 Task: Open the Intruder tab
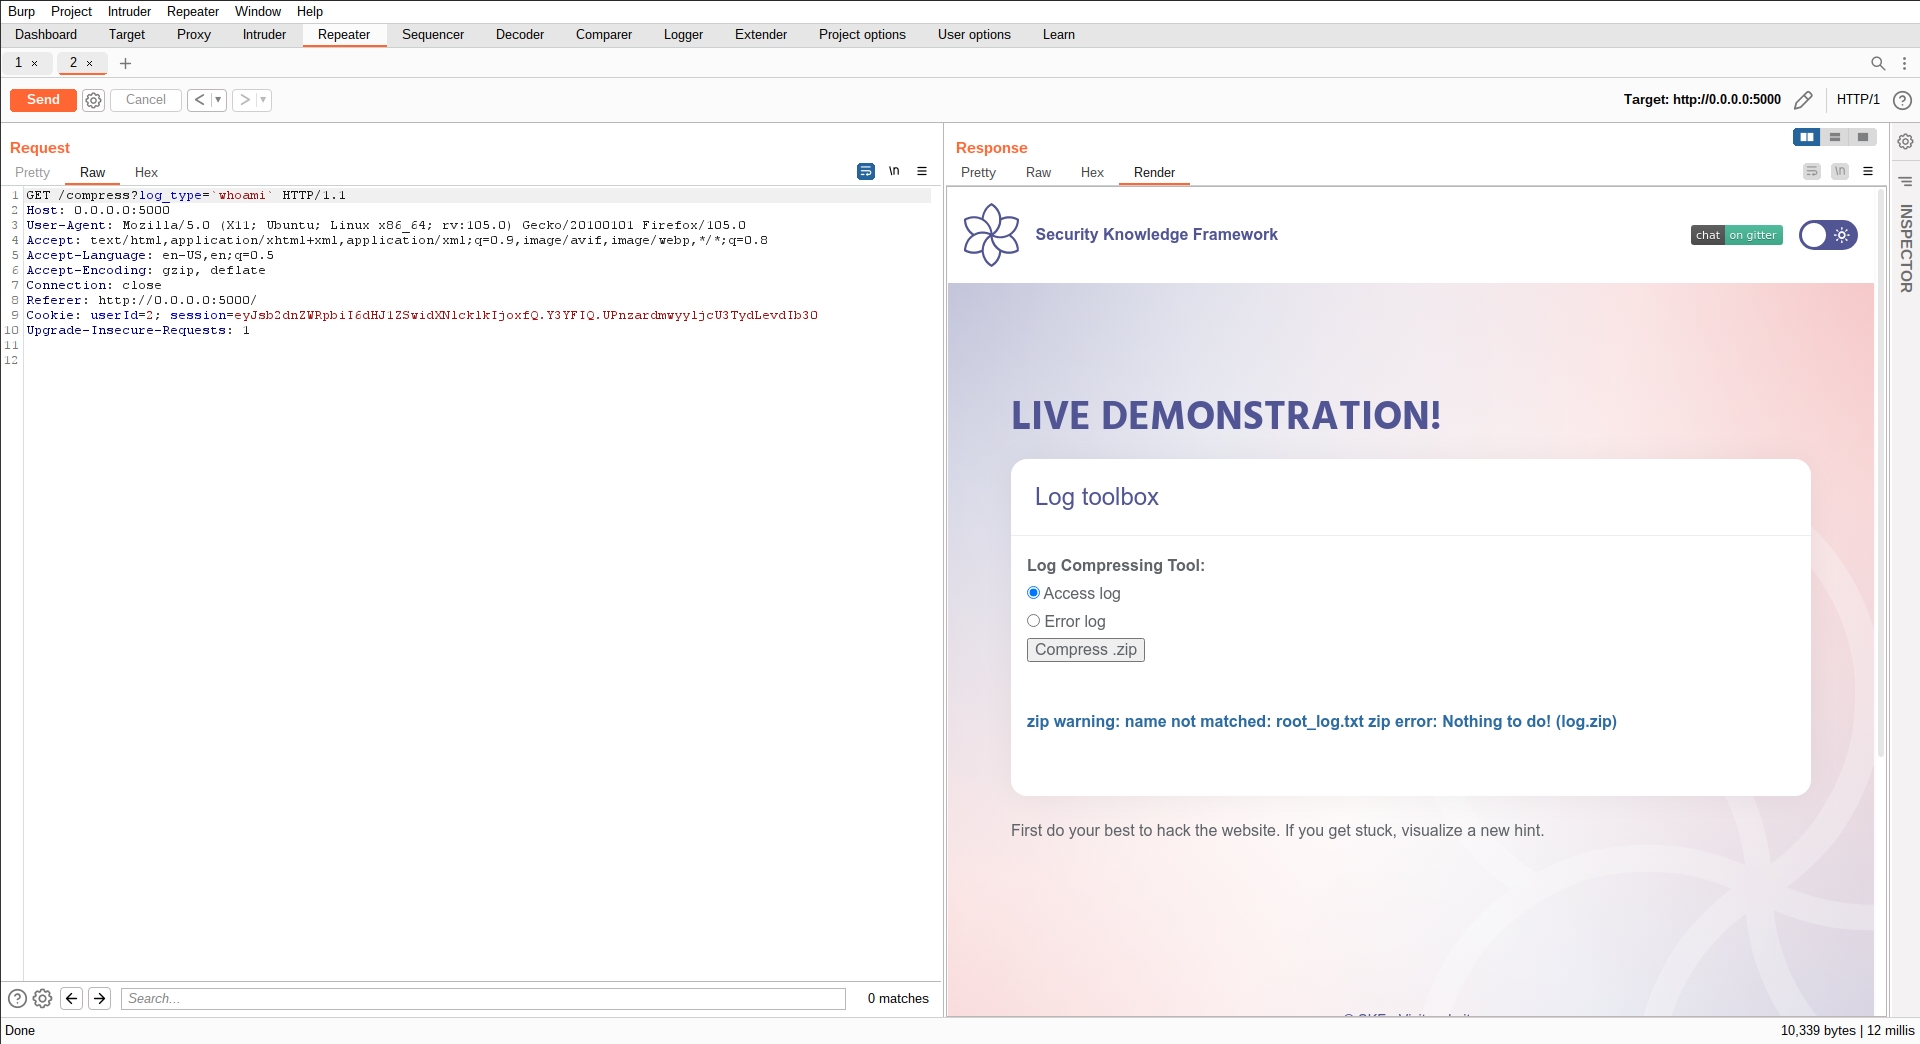[264, 35]
